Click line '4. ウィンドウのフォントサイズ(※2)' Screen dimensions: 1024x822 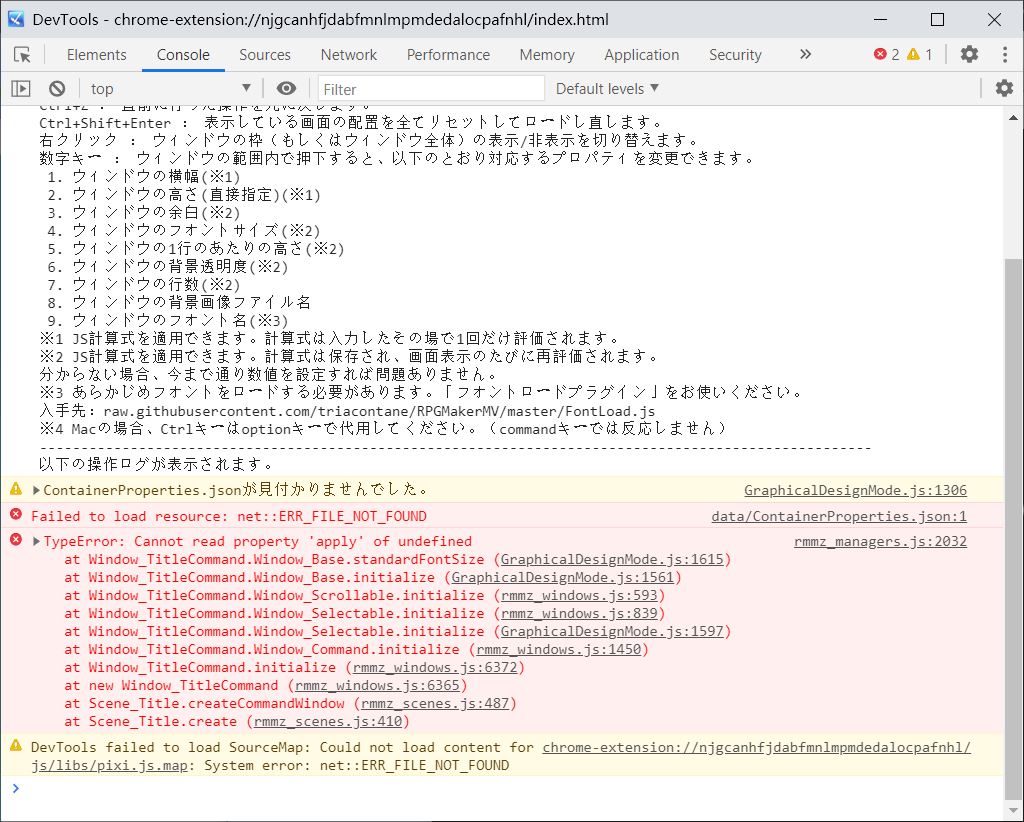[x=184, y=230]
